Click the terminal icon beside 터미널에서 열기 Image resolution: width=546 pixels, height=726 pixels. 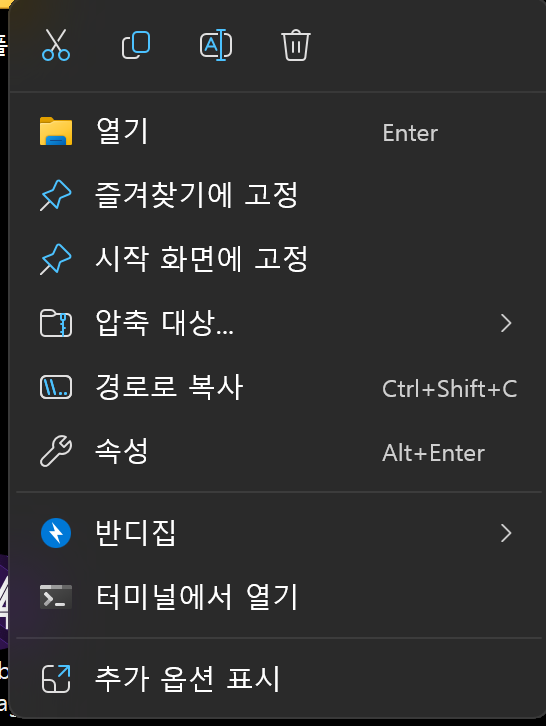(x=56, y=597)
